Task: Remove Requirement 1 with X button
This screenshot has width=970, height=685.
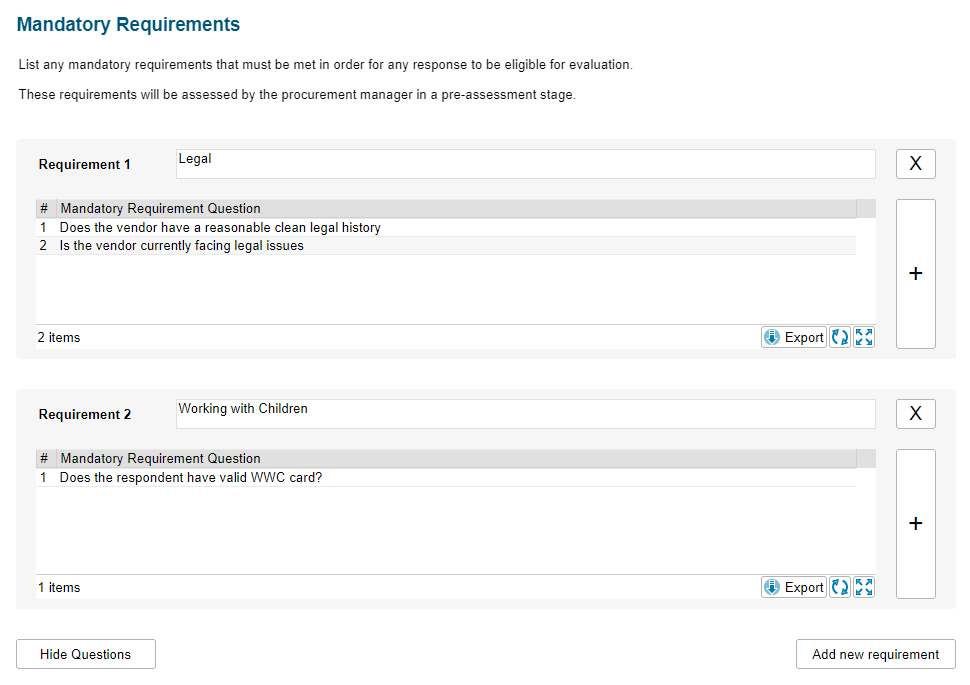Action: [916, 164]
